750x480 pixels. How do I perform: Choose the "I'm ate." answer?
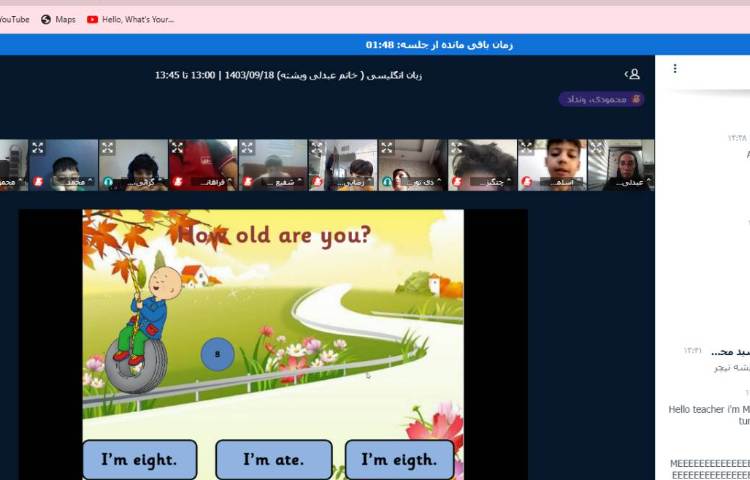274,459
